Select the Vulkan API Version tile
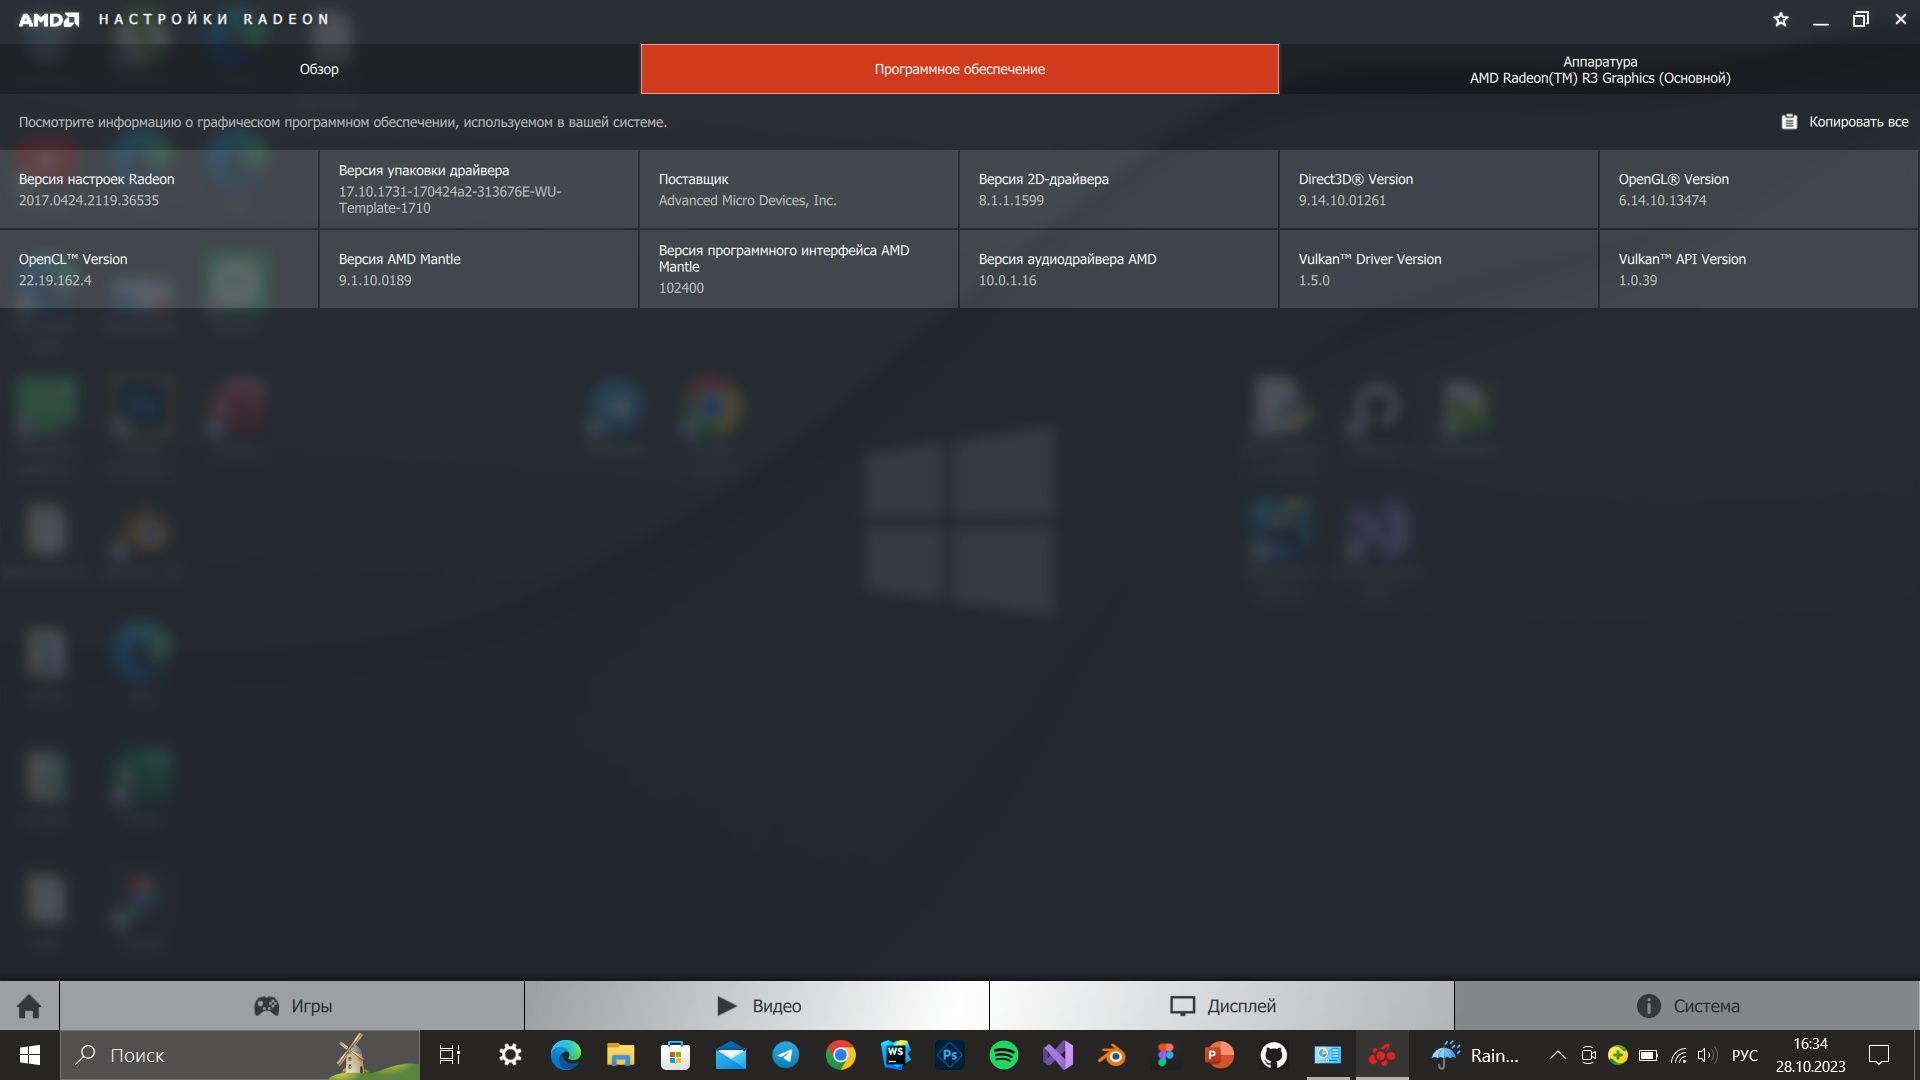The width and height of the screenshot is (1920, 1080). tap(1759, 269)
